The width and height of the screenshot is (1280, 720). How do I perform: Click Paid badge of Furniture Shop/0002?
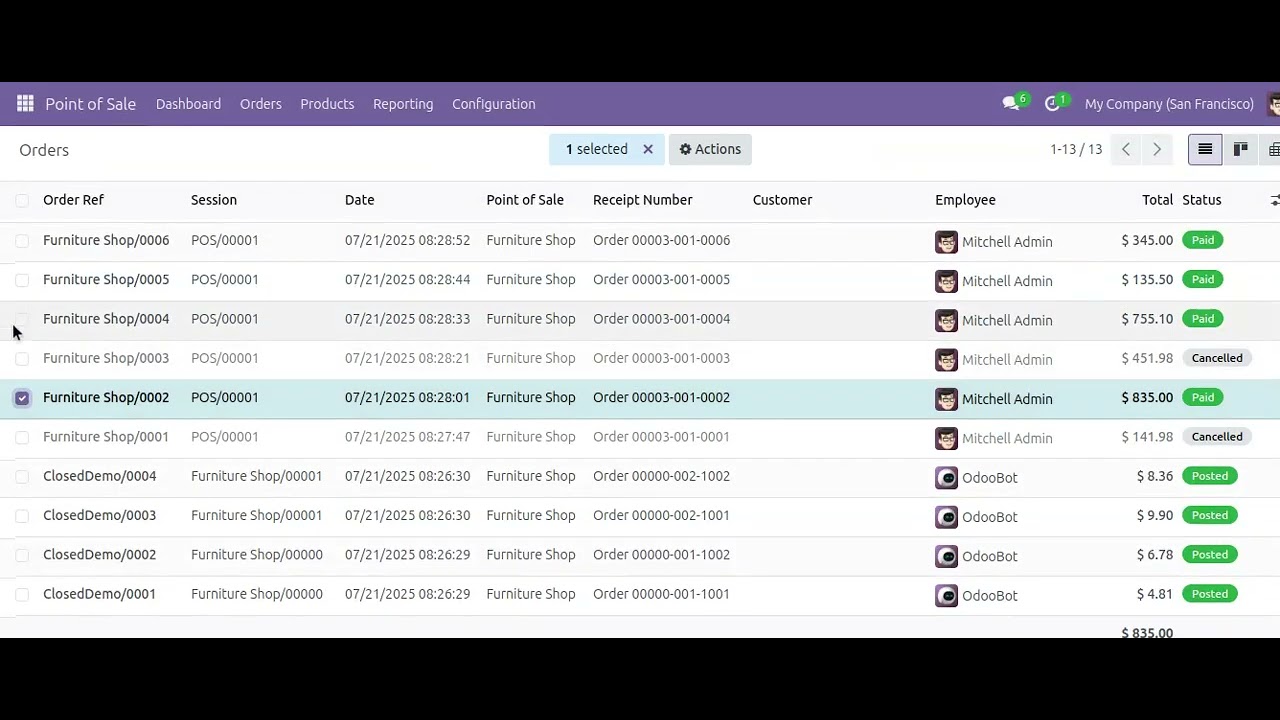point(1203,397)
